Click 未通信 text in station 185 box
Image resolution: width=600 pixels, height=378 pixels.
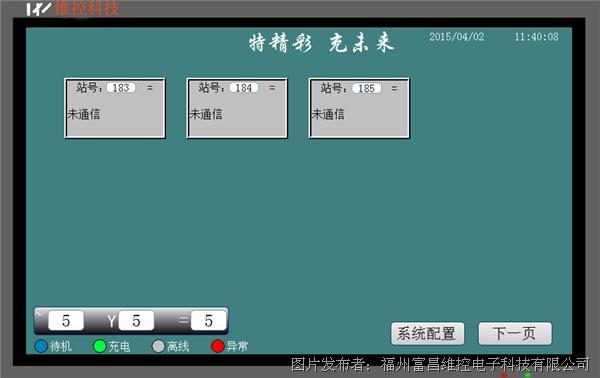(328, 114)
